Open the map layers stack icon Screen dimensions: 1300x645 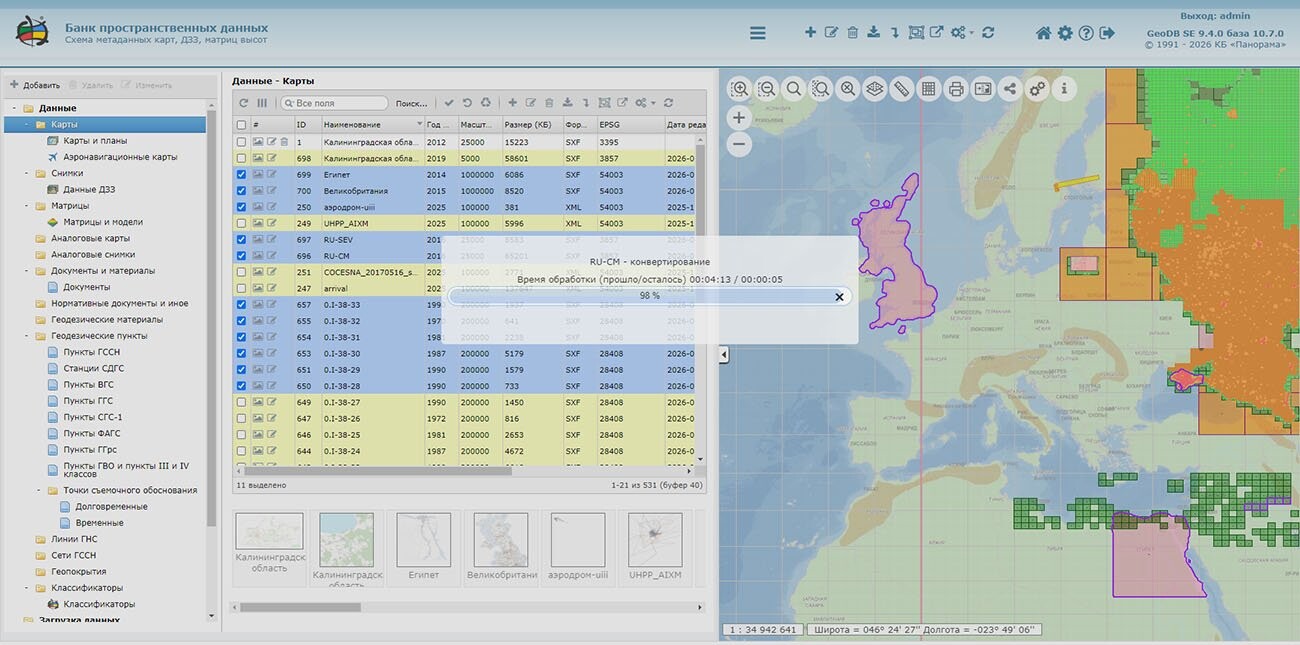tap(875, 89)
